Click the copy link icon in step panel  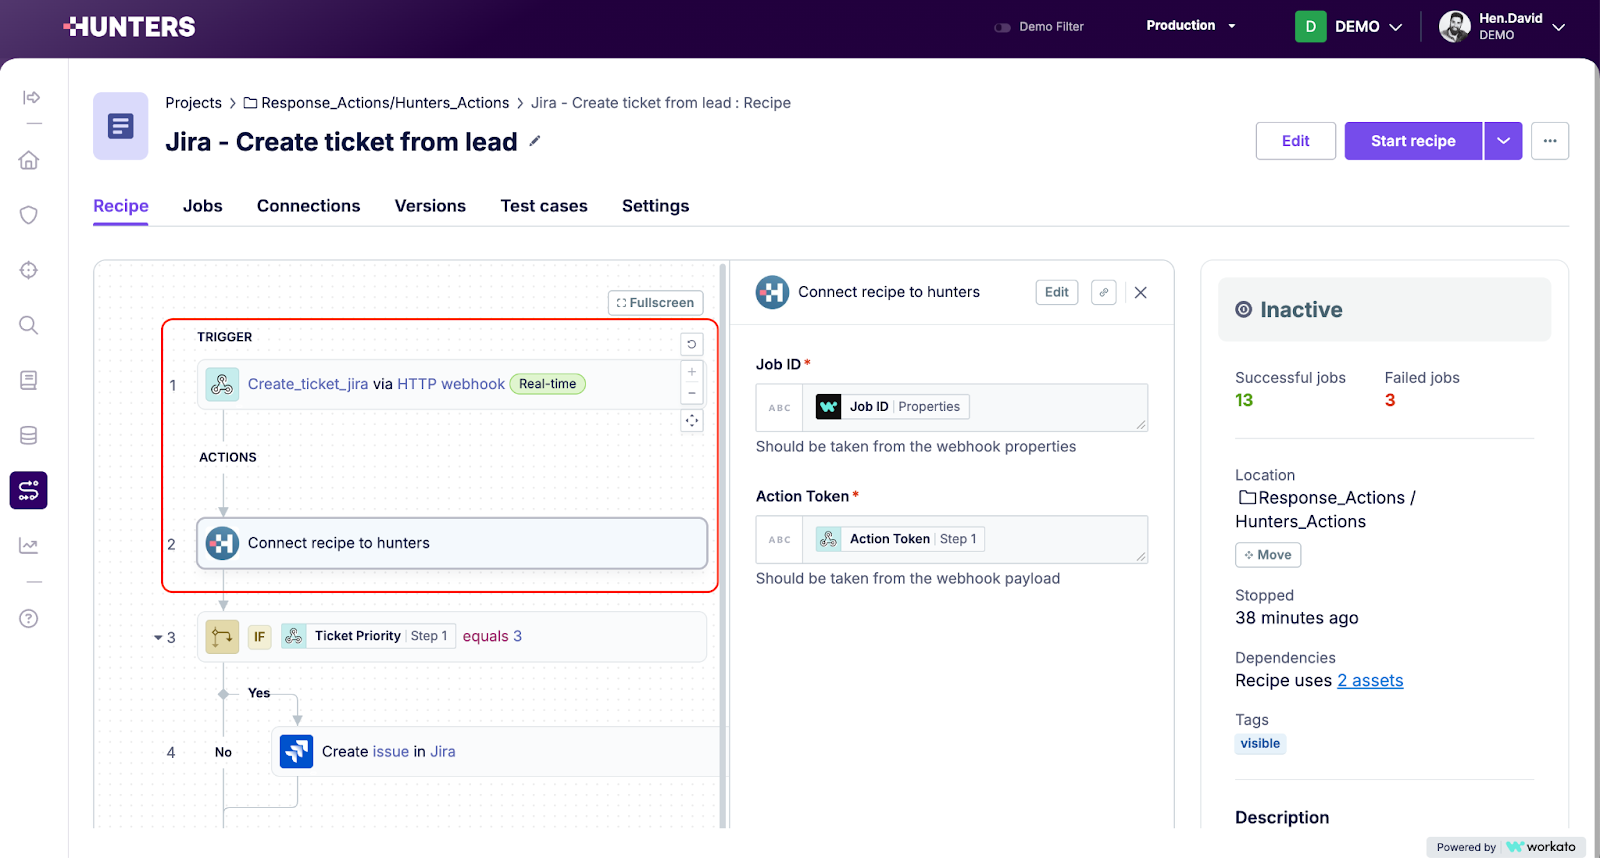tap(1104, 292)
